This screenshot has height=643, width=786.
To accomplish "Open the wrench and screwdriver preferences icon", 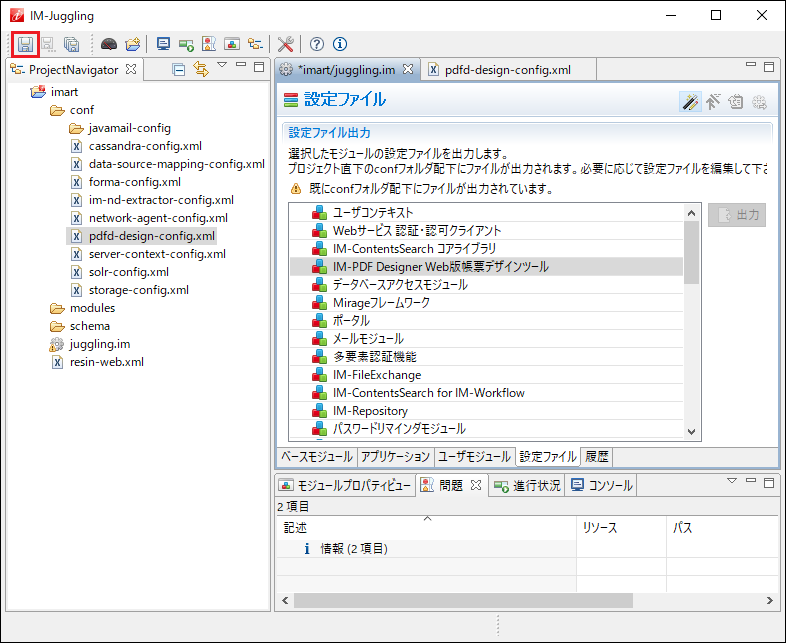I will coord(286,44).
